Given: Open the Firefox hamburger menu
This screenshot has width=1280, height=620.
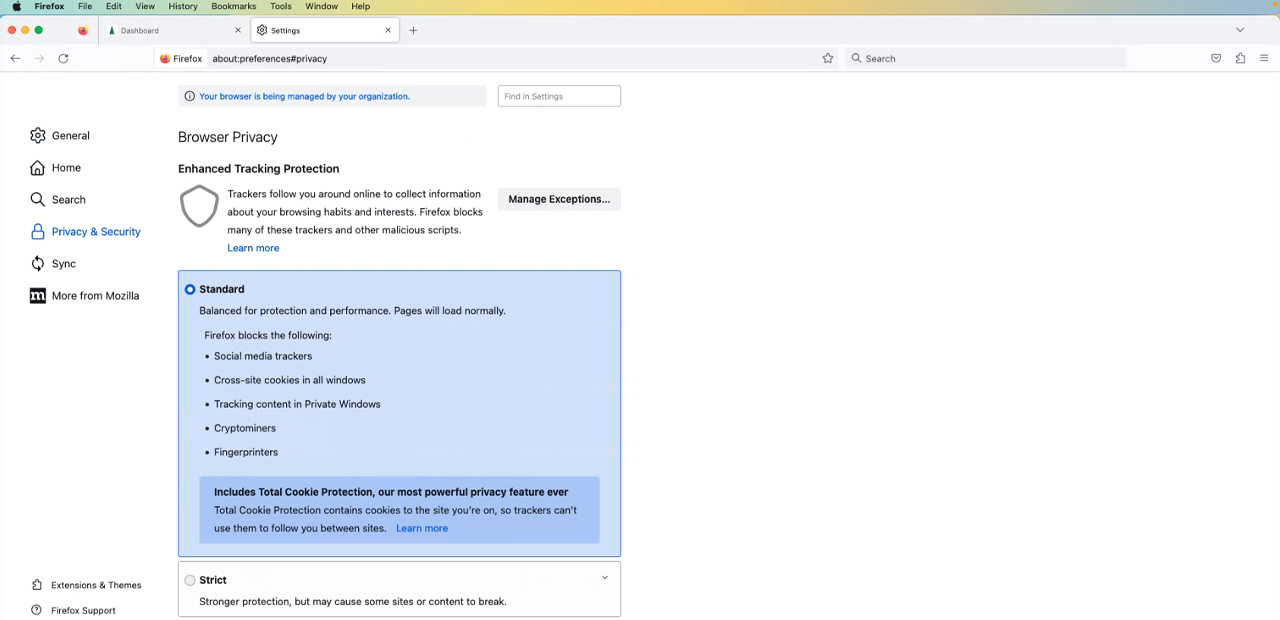Looking at the screenshot, I should pos(1264,58).
